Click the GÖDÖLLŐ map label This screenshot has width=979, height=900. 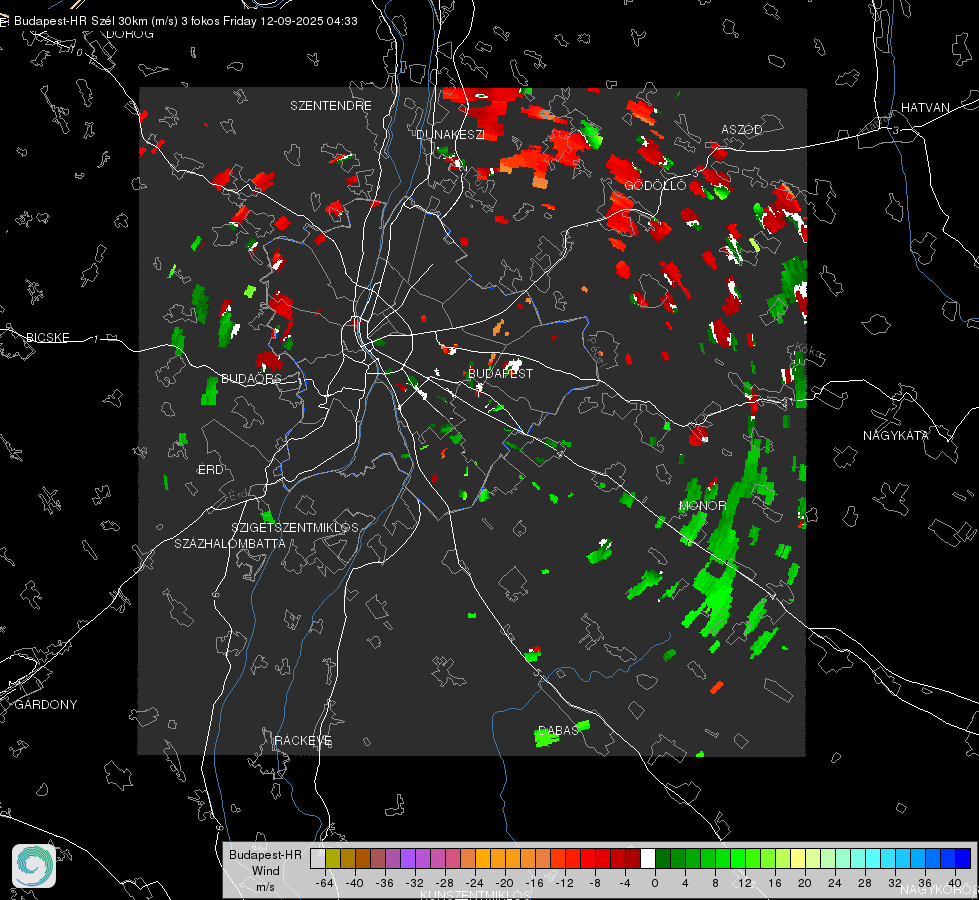(x=655, y=185)
